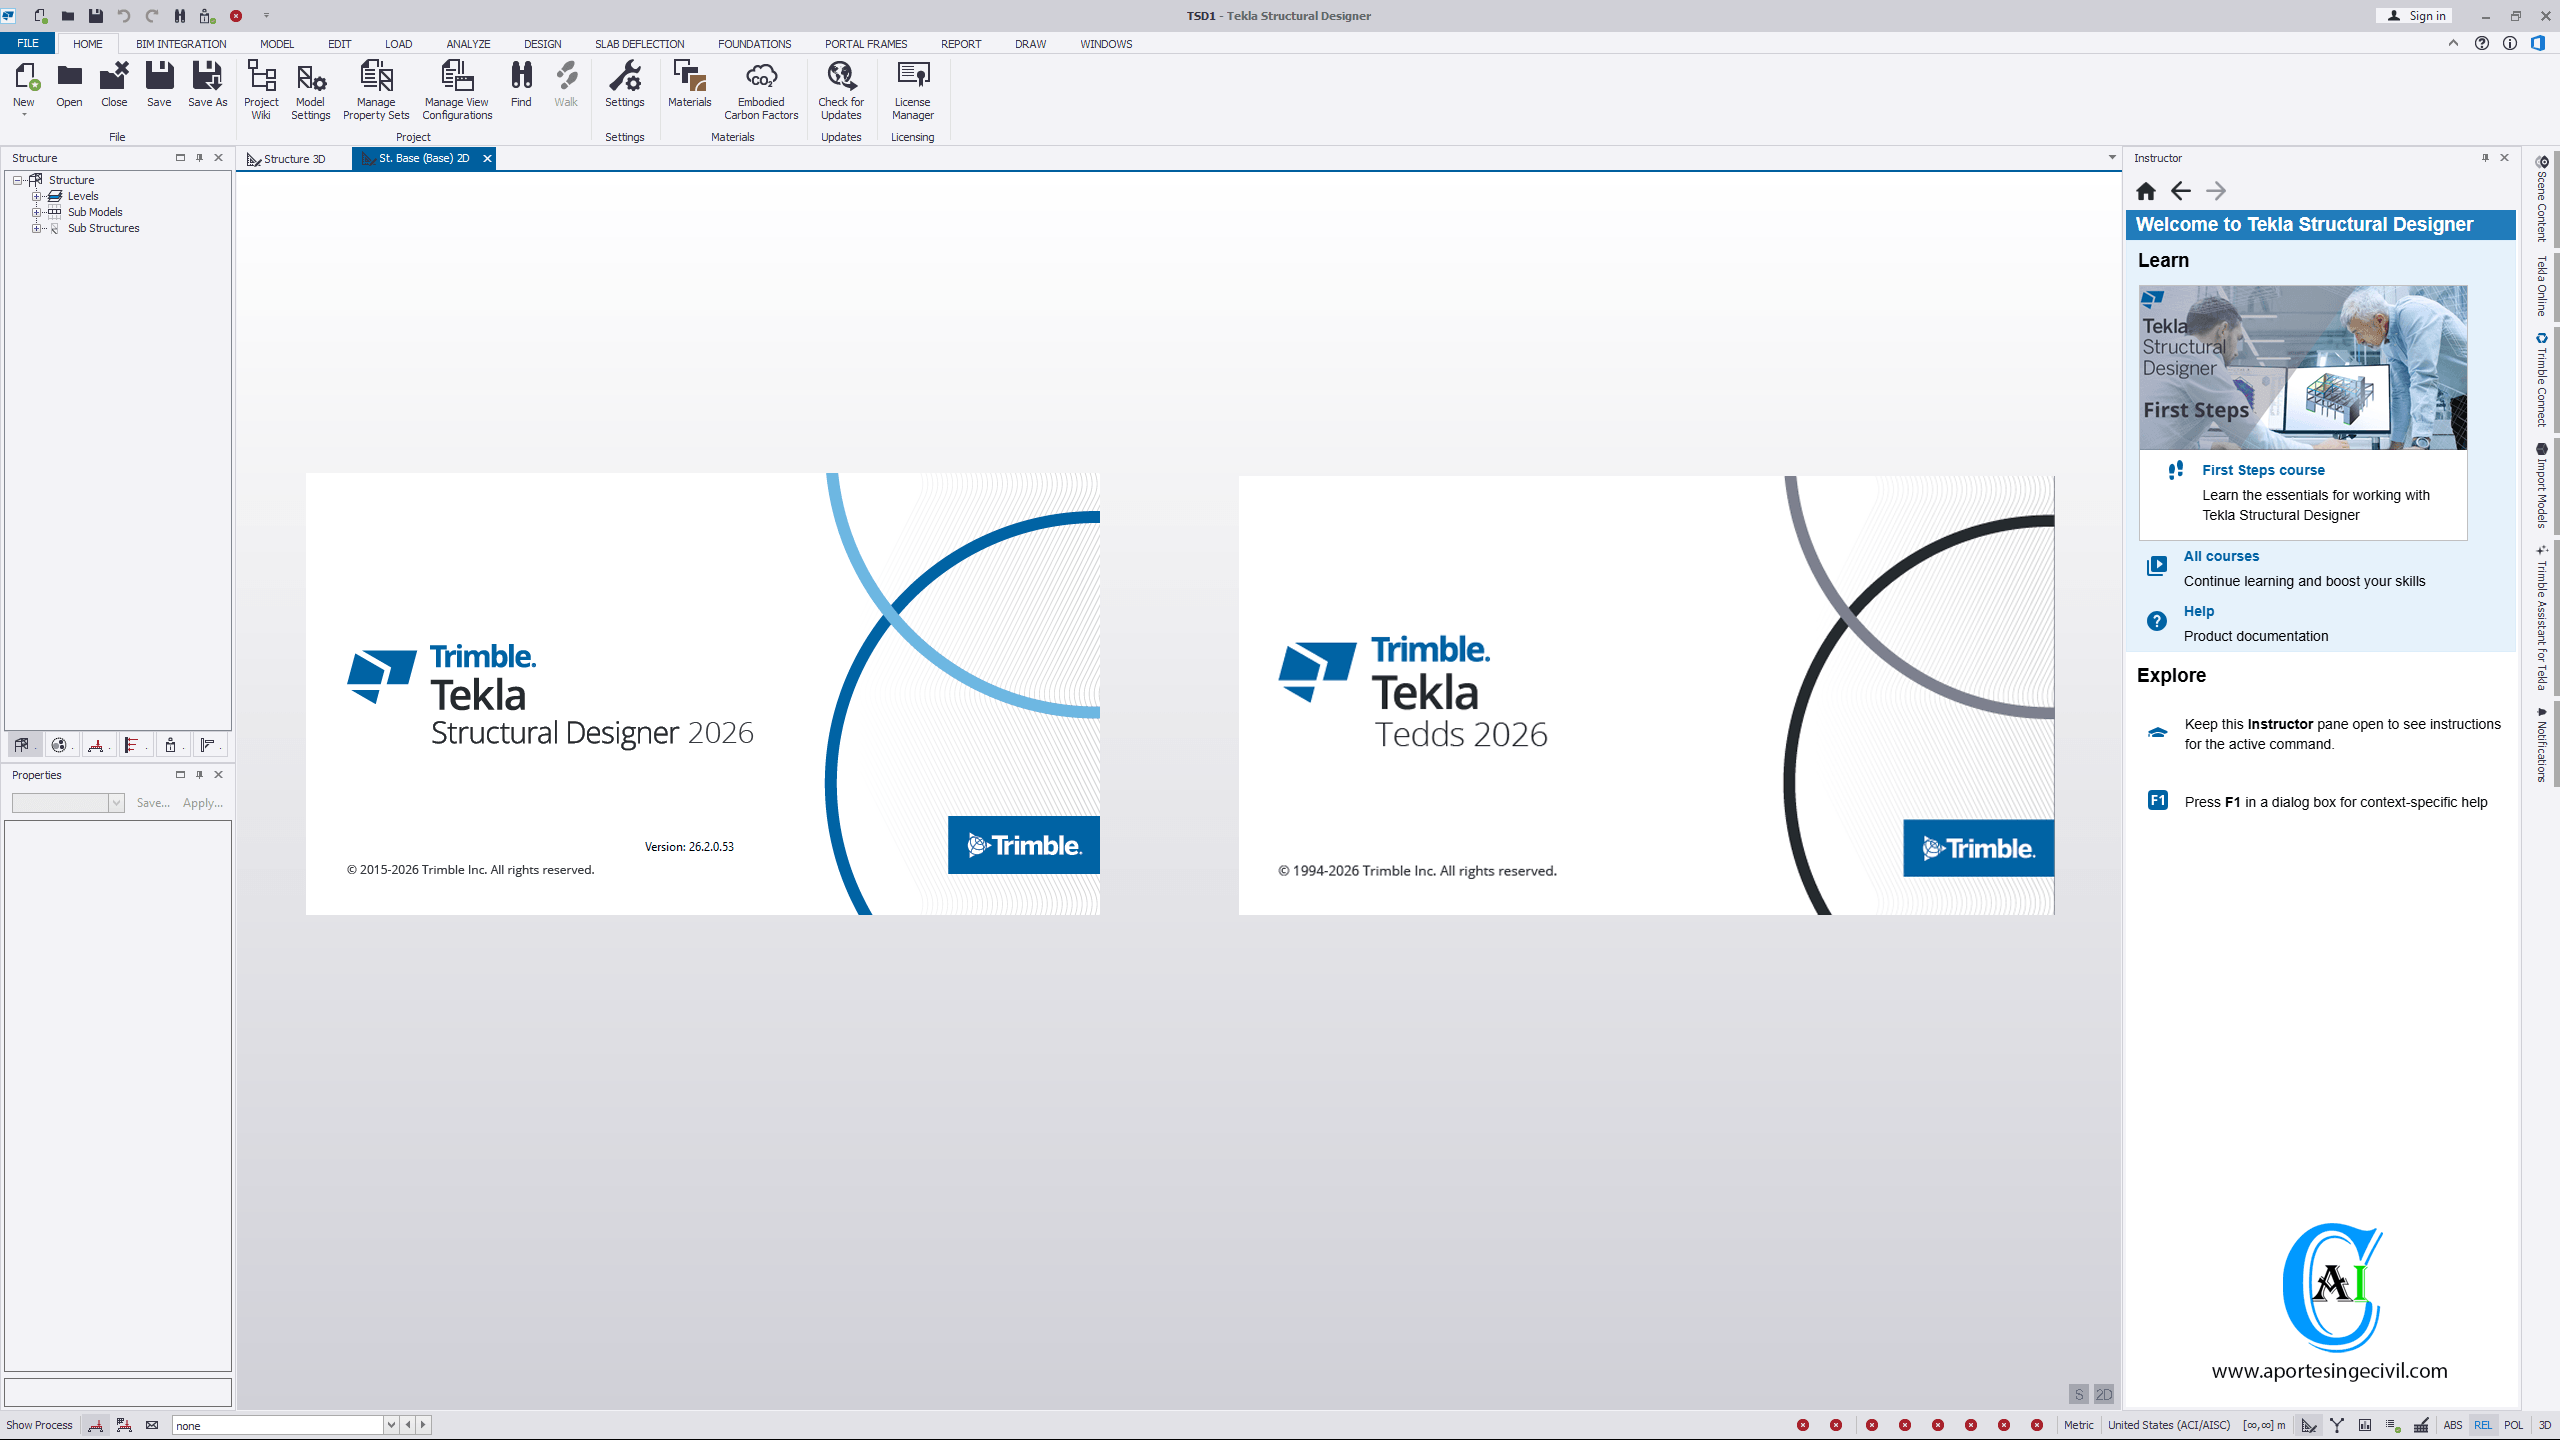The height and width of the screenshot is (1440, 2560).
Task: Launch the Find tool with binoculars icon
Action: coord(521,84)
